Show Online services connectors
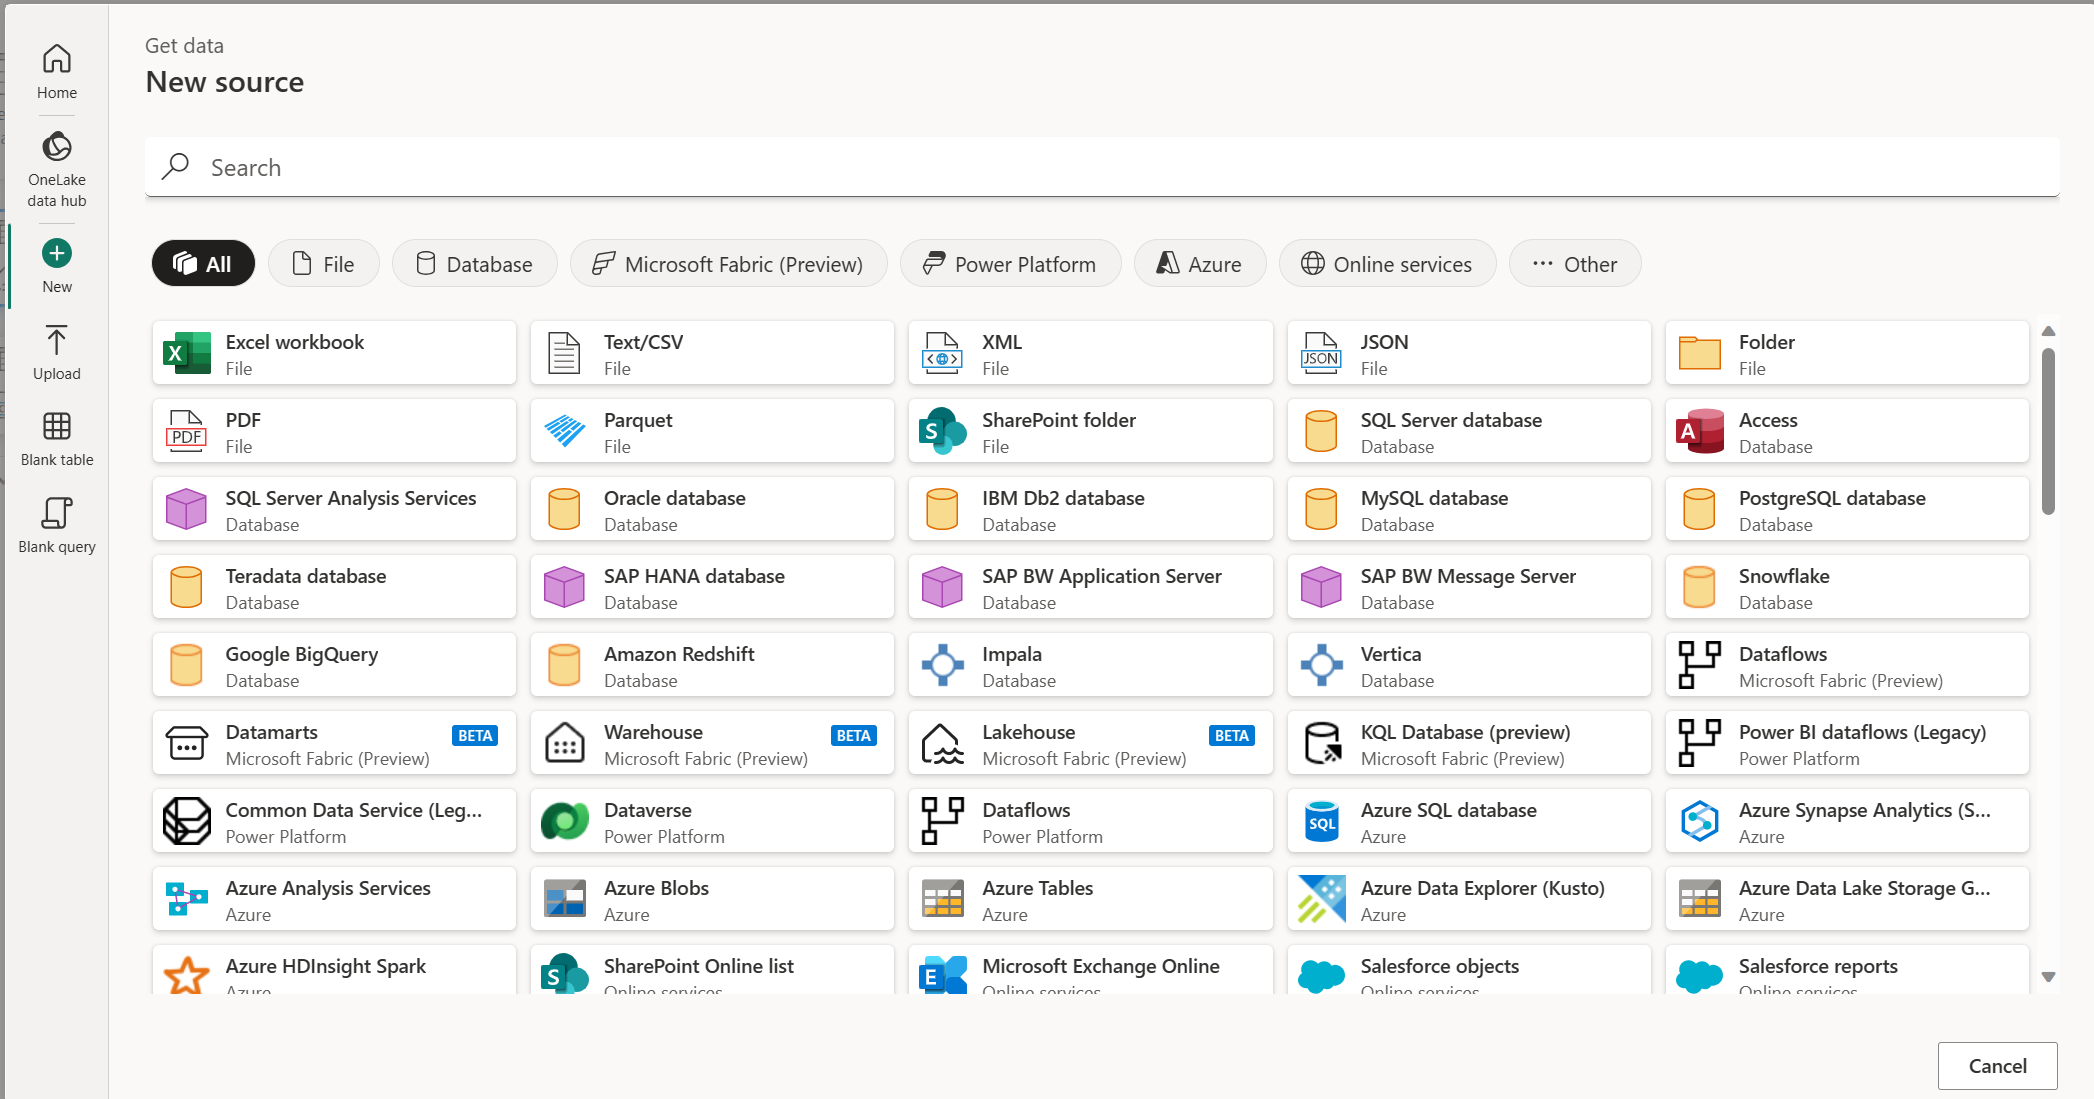 coord(1387,264)
